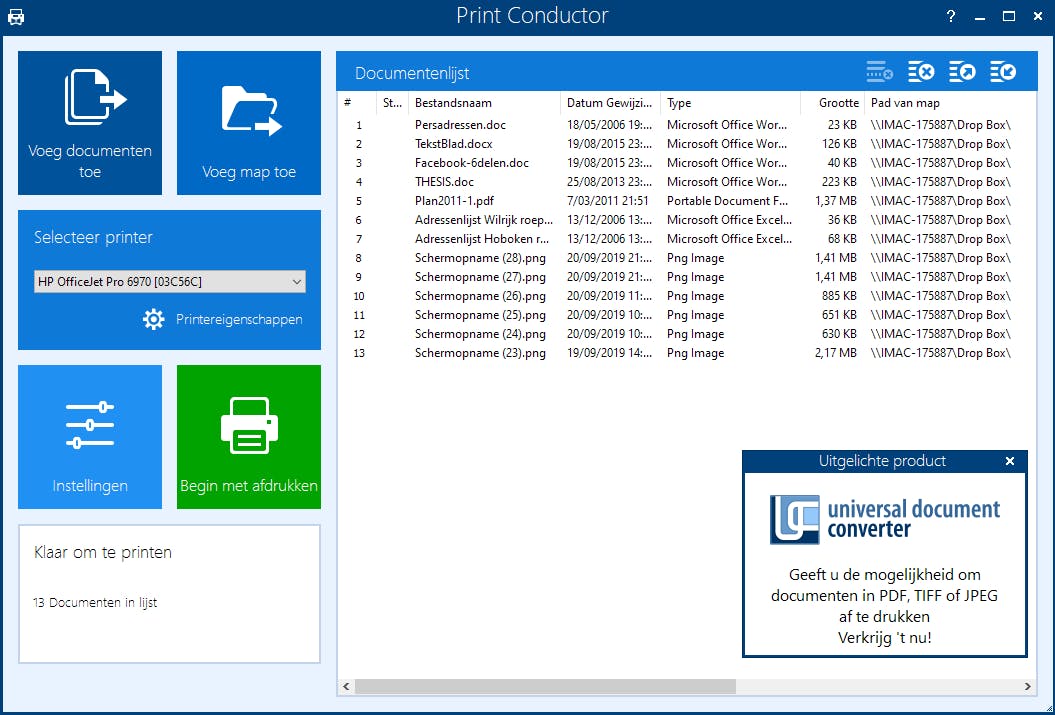Select the Plan2011-1.pdf row
This screenshot has height=715, width=1055.
coord(686,200)
